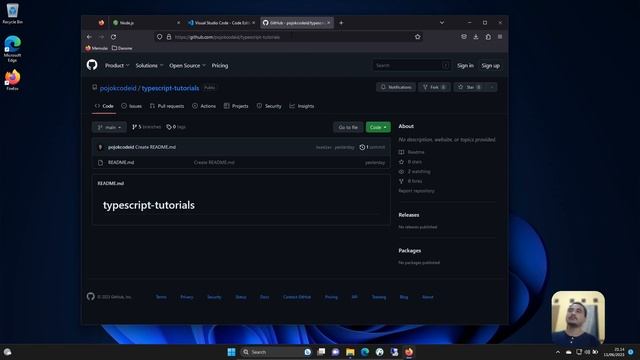The height and width of the screenshot is (360, 640).
Task: Reload the page with refresh icon
Action: [113, 37]
